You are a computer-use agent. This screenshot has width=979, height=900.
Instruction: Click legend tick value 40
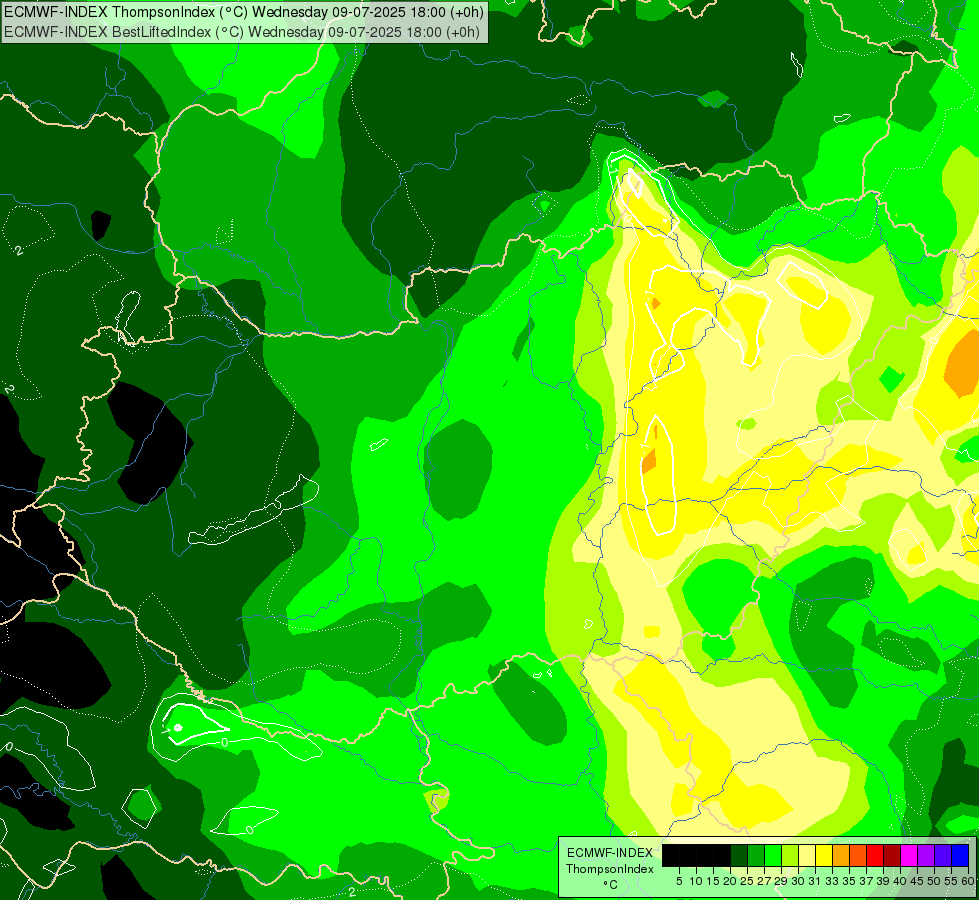[x=900, y=881]
